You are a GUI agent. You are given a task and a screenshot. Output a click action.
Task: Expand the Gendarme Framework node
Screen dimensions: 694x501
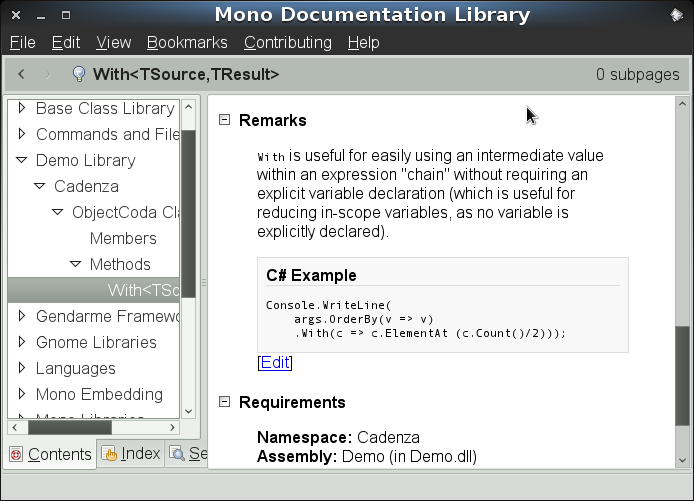(x=21, y=316)
